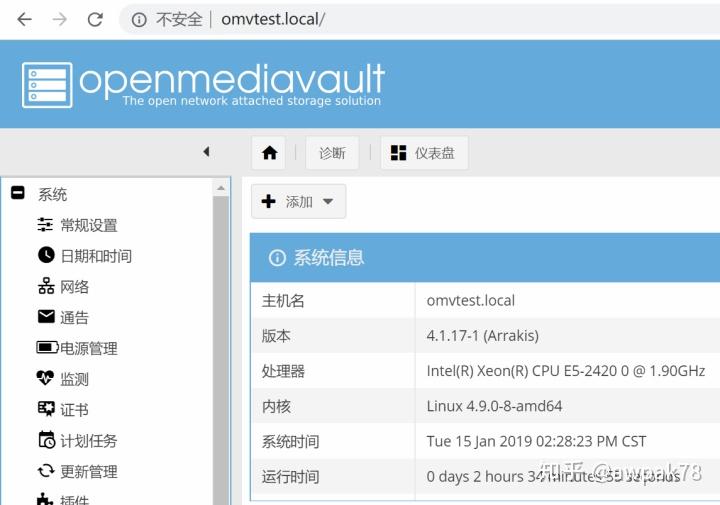The image size is (720, 505).
Task: Click the plus icon on 添加
Action: coord(268,201)
